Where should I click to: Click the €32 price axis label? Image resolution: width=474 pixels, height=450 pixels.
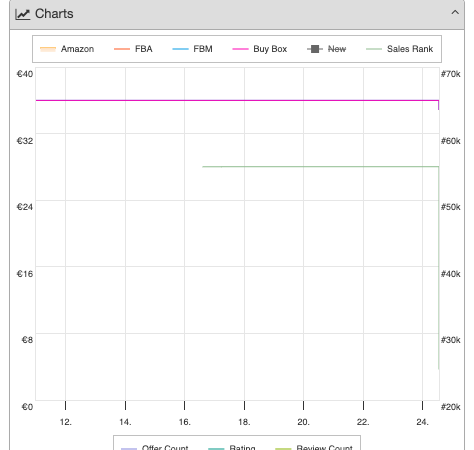click(x=25, y=141)
